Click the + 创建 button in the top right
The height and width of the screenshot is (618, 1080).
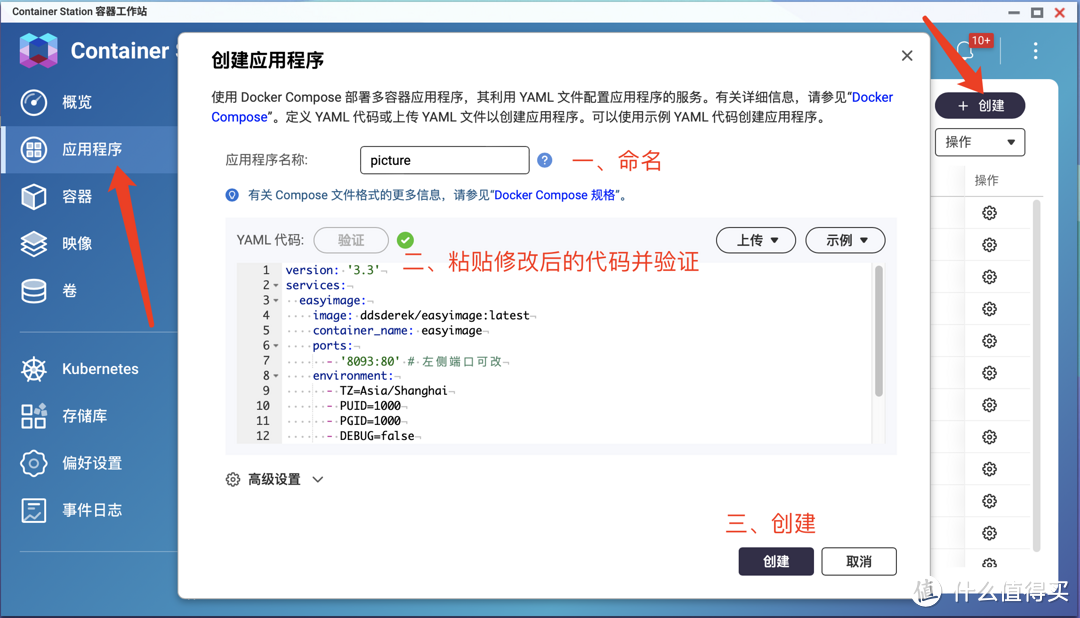tap(980, 105)
